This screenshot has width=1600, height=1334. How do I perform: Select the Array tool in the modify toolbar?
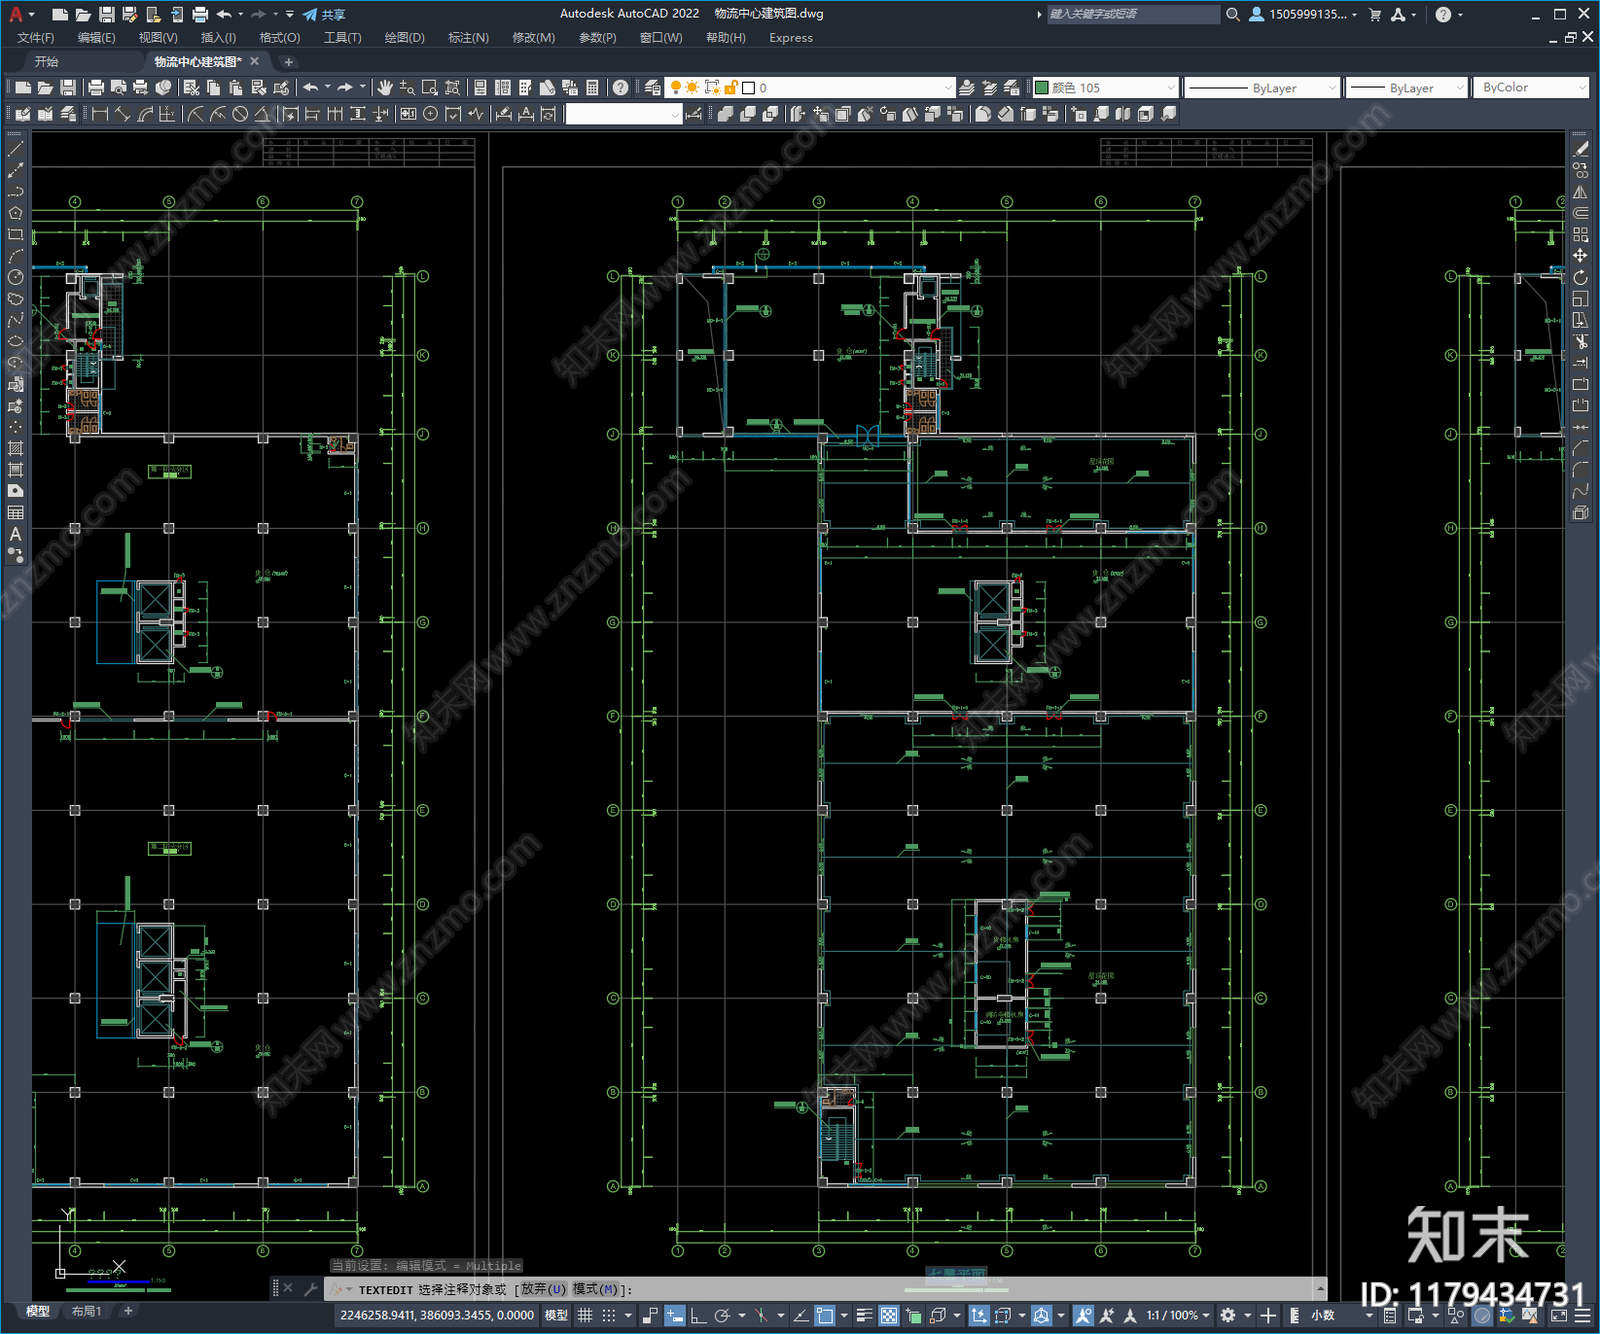click(x=1581, y=234)
